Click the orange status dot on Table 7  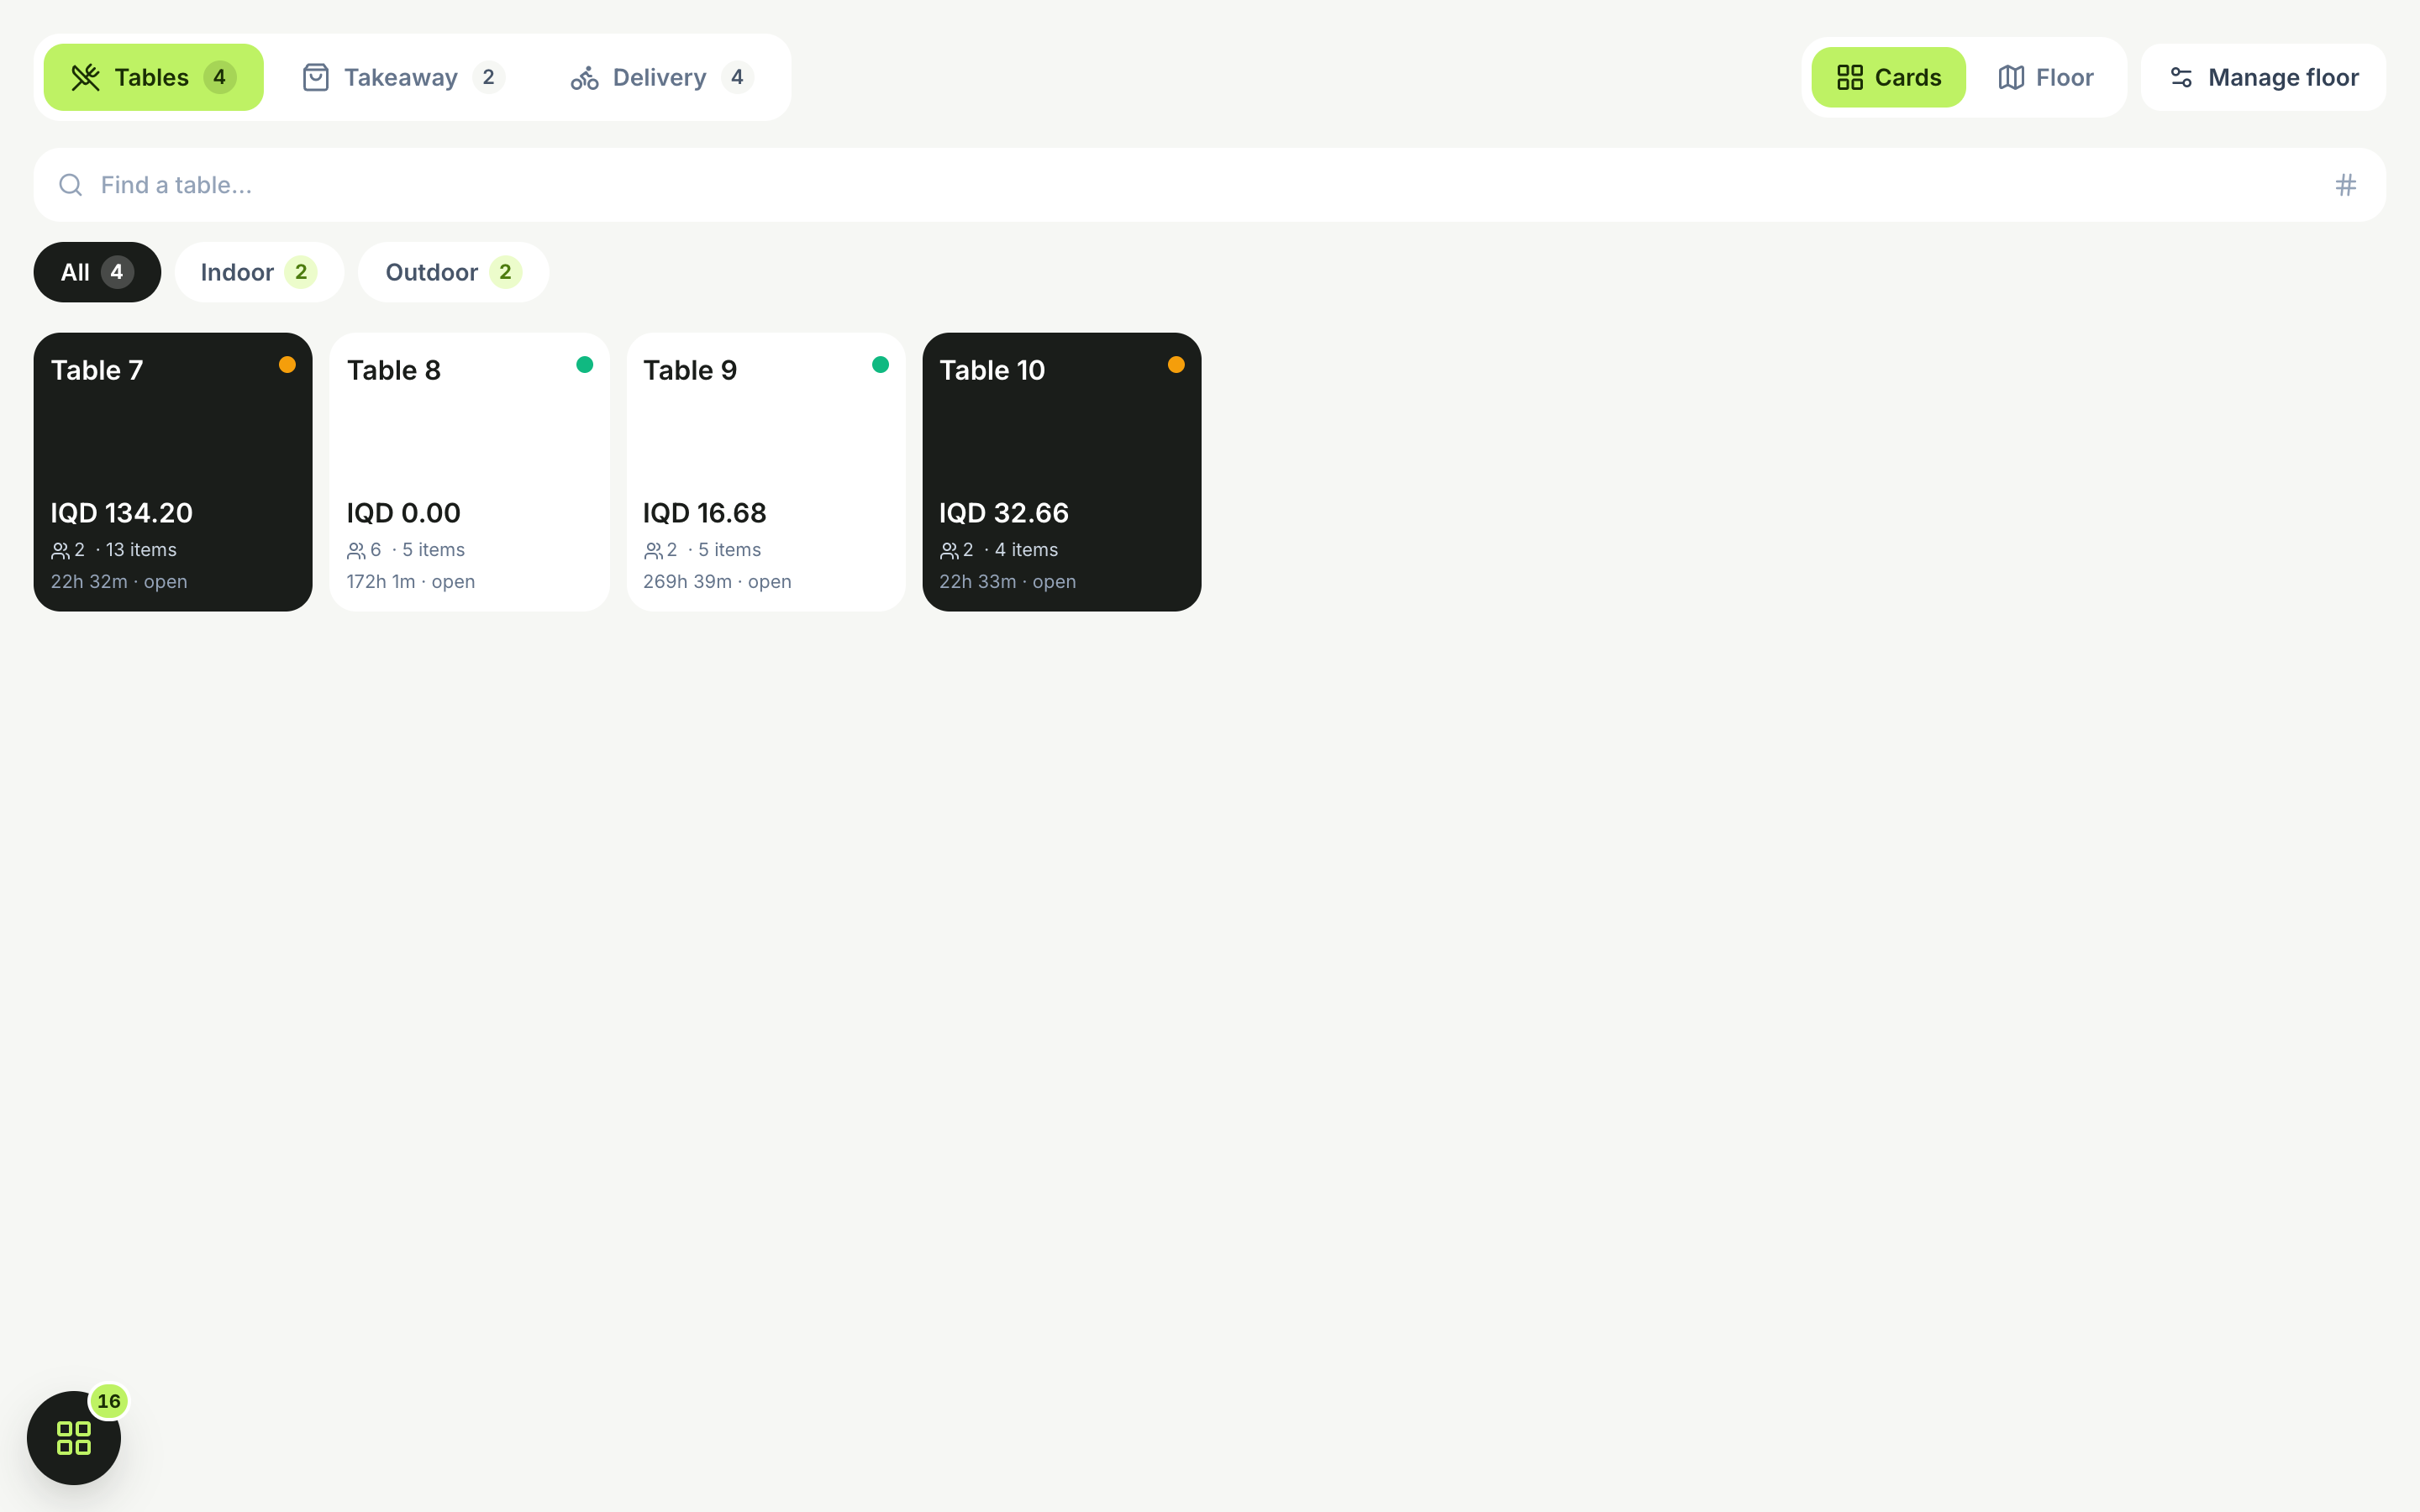[x=287, y=365]
